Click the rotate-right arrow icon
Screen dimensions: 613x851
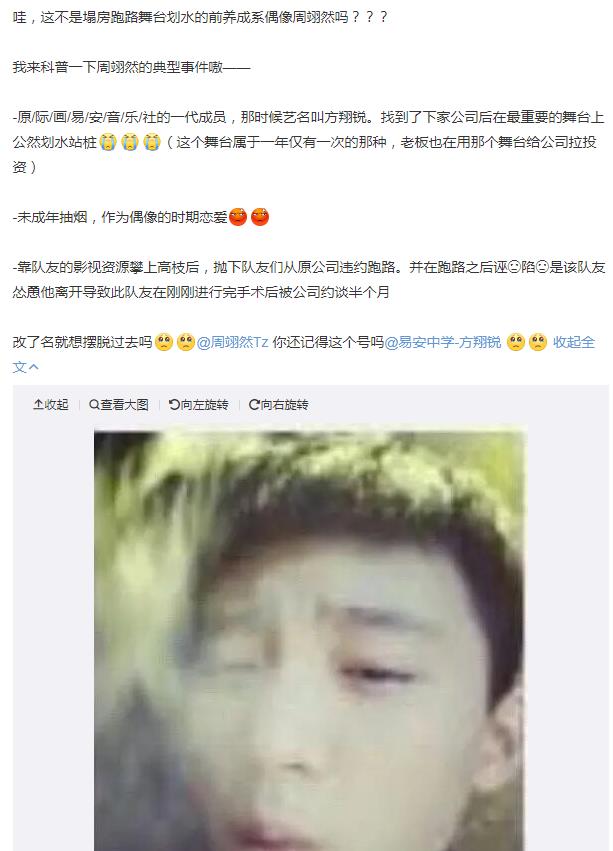pyautogui.click(x=254, y=404)
